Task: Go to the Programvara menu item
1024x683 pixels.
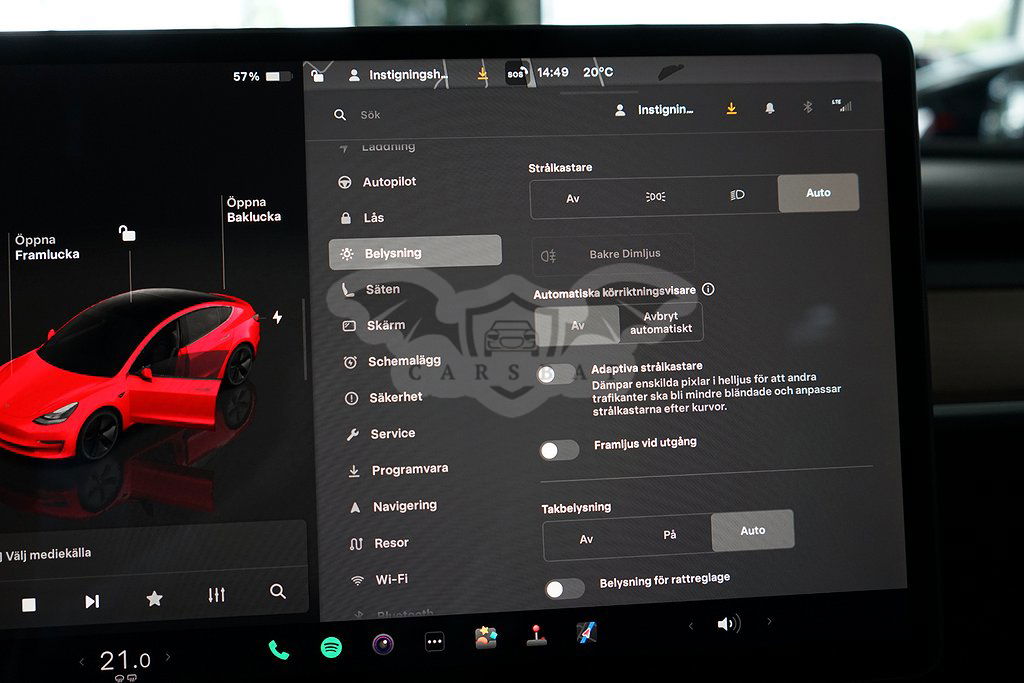Action: 409,470
